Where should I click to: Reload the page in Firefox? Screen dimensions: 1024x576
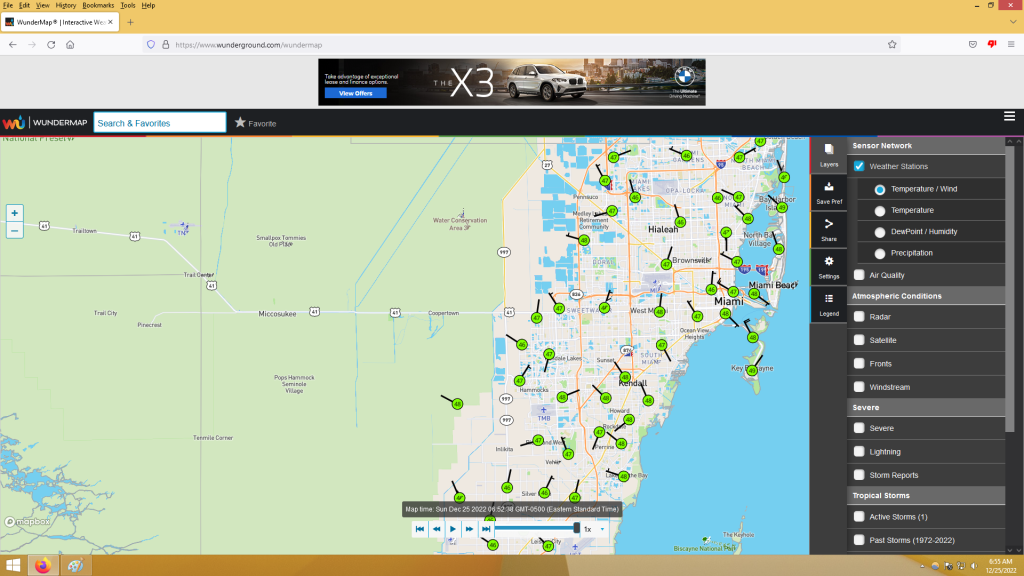51,44
